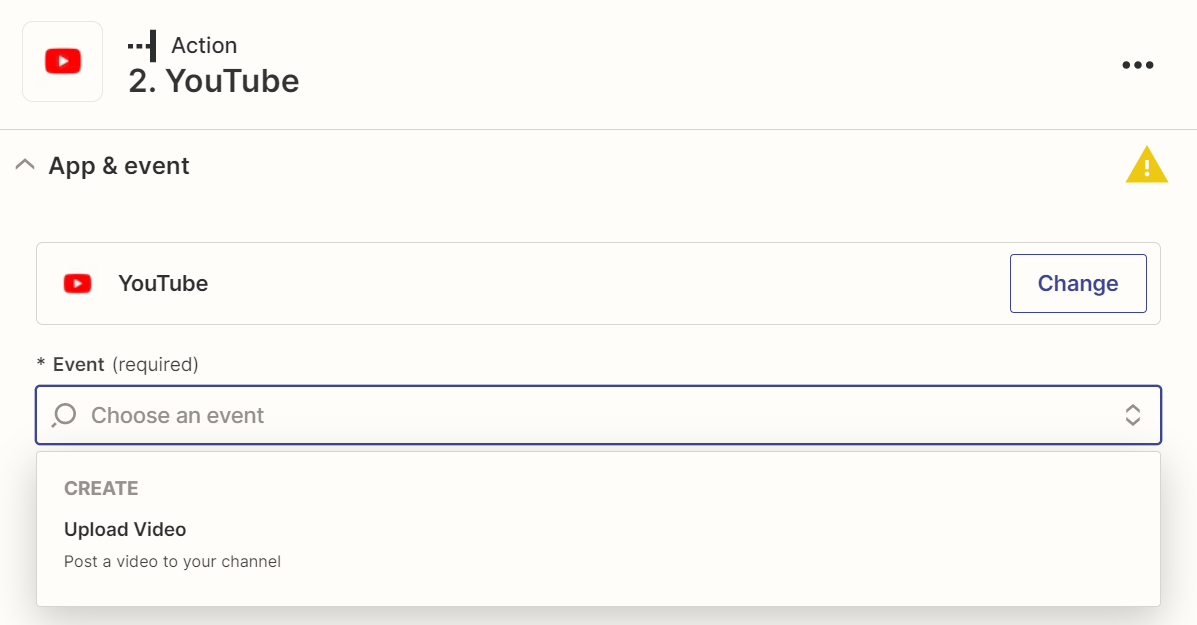Image resolution: width=1197 pixels, height=625 pixels.
Task: Click the Action step-type icon beside Action
Action: [142, 46]
